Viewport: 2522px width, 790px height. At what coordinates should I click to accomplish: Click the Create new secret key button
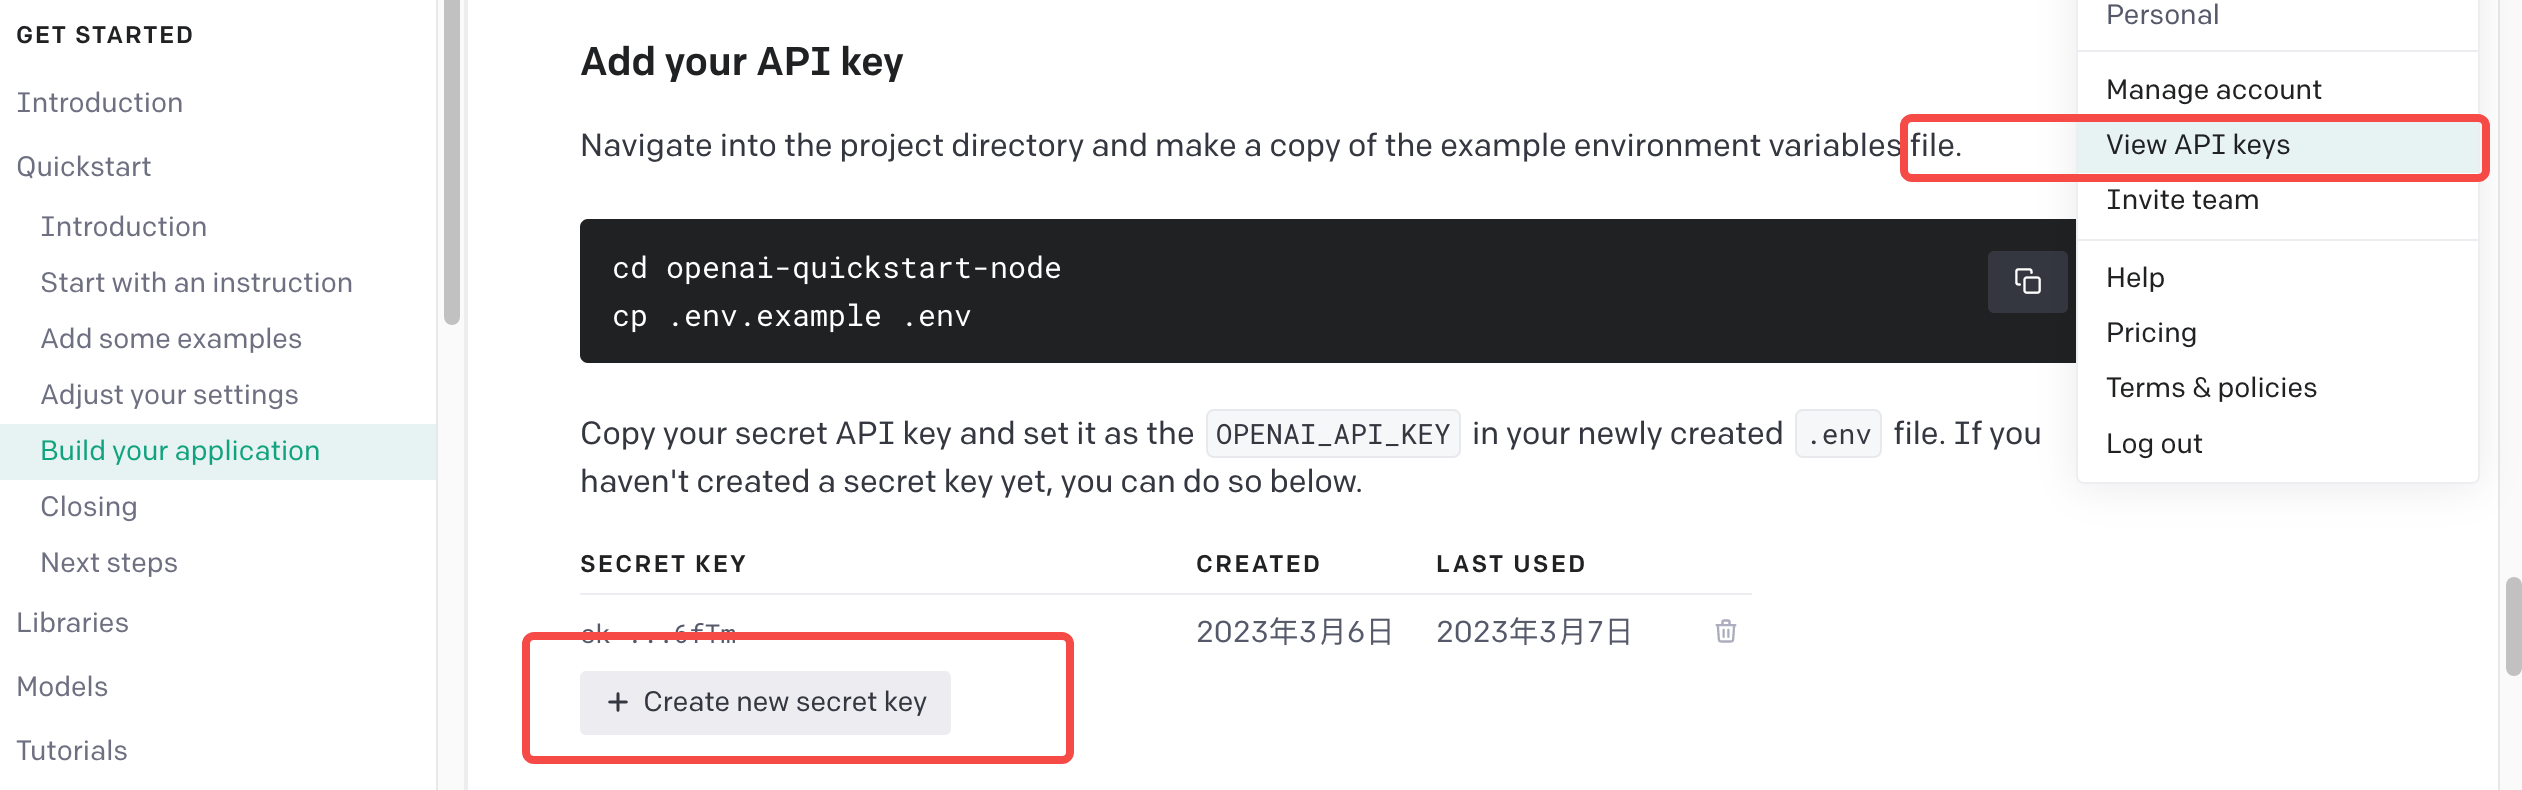click(765, 702)
